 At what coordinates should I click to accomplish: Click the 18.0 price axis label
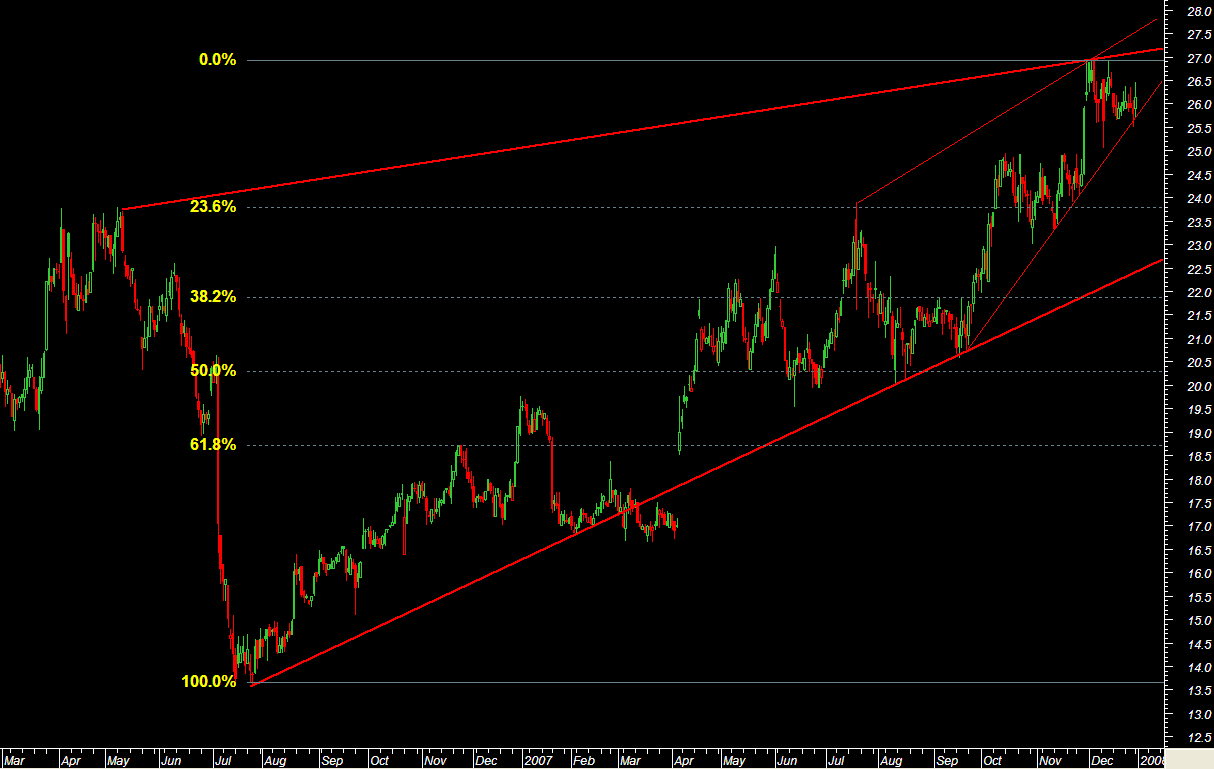click(x=1199, y=481)
